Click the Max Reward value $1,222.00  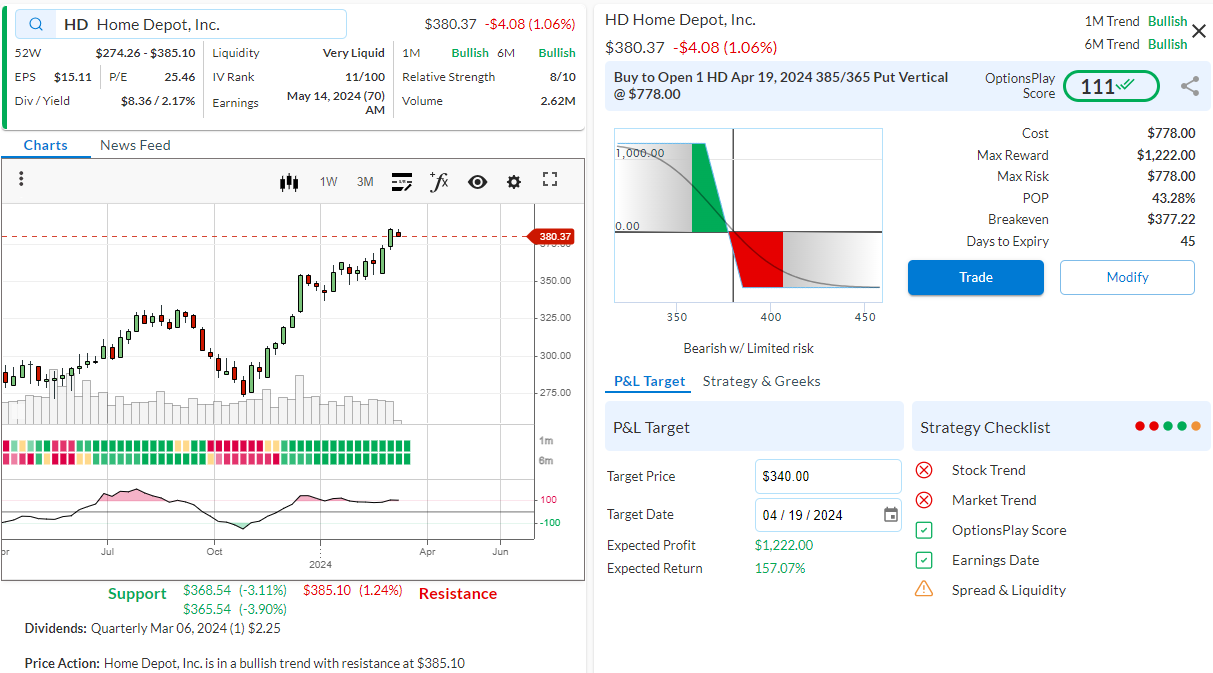[x=1166, y=155]
